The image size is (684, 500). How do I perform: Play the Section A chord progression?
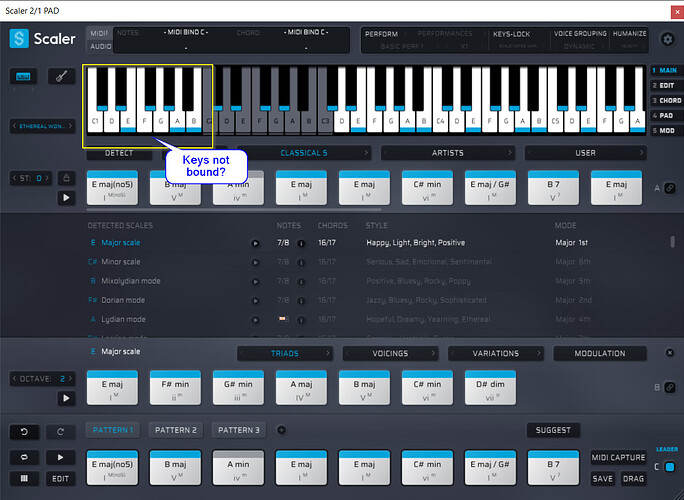66,198
